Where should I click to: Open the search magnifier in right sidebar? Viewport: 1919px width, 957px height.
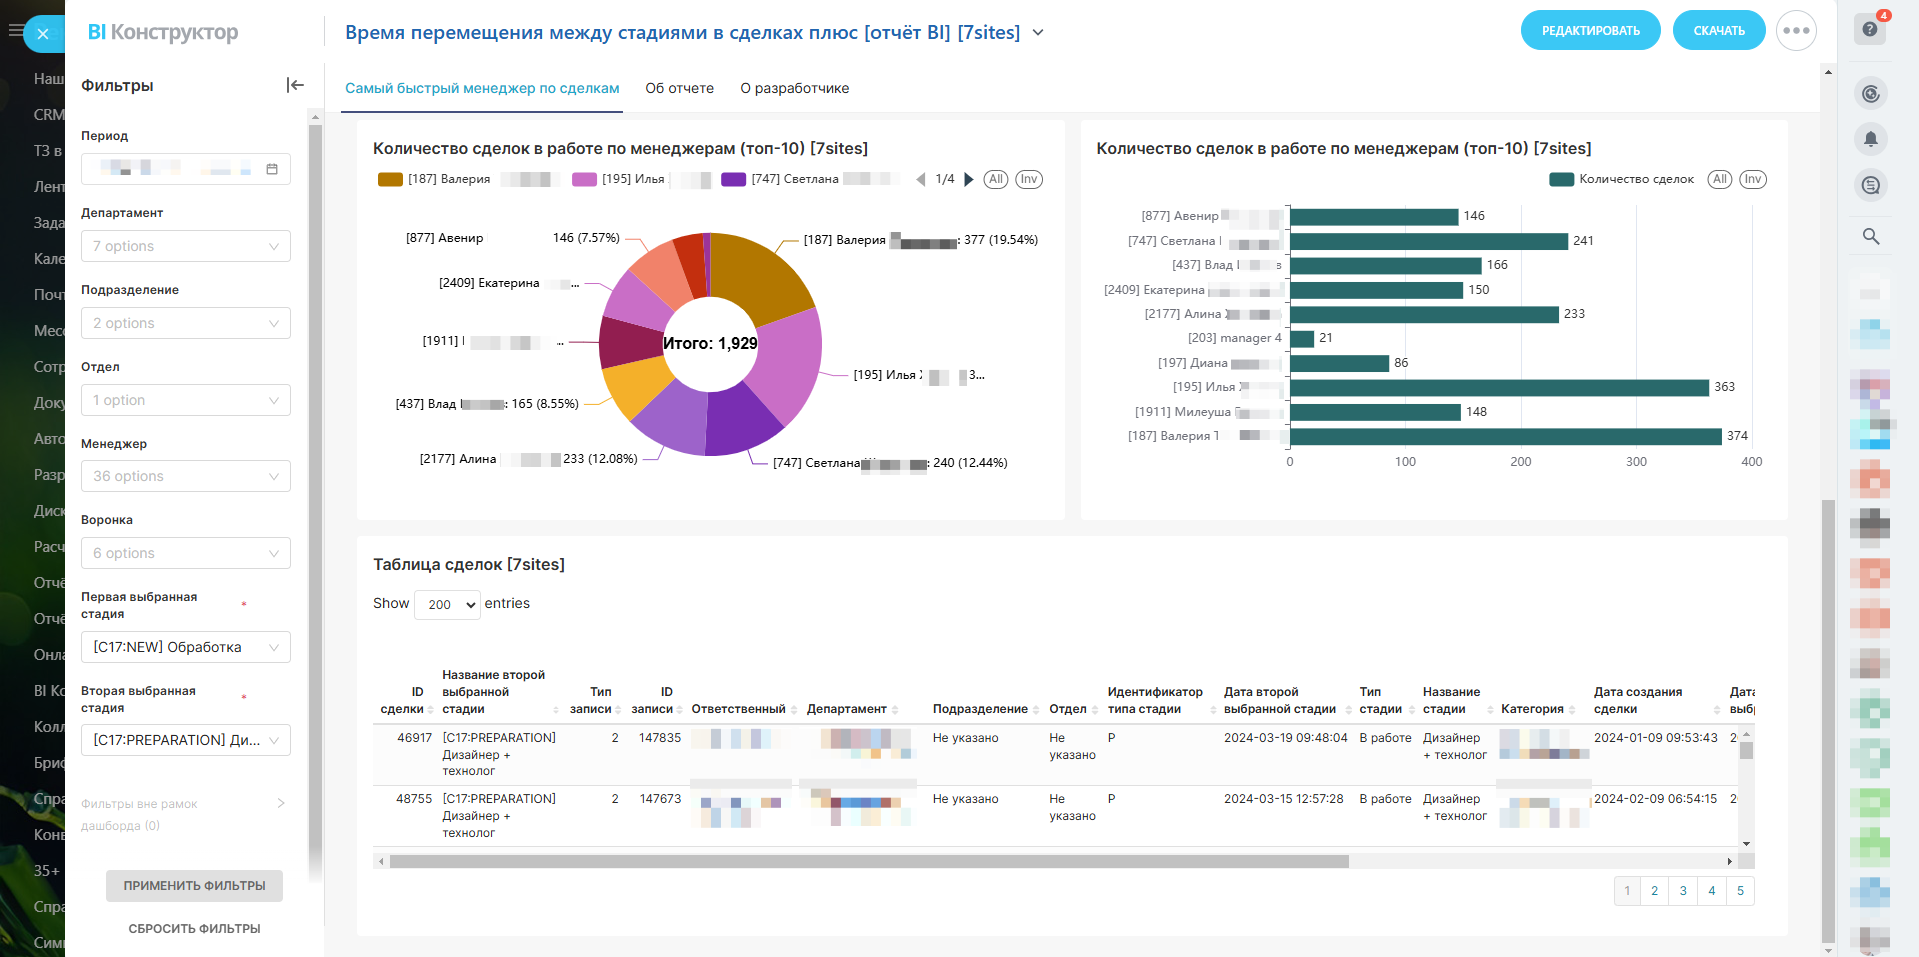click(x=1870, y=236)
